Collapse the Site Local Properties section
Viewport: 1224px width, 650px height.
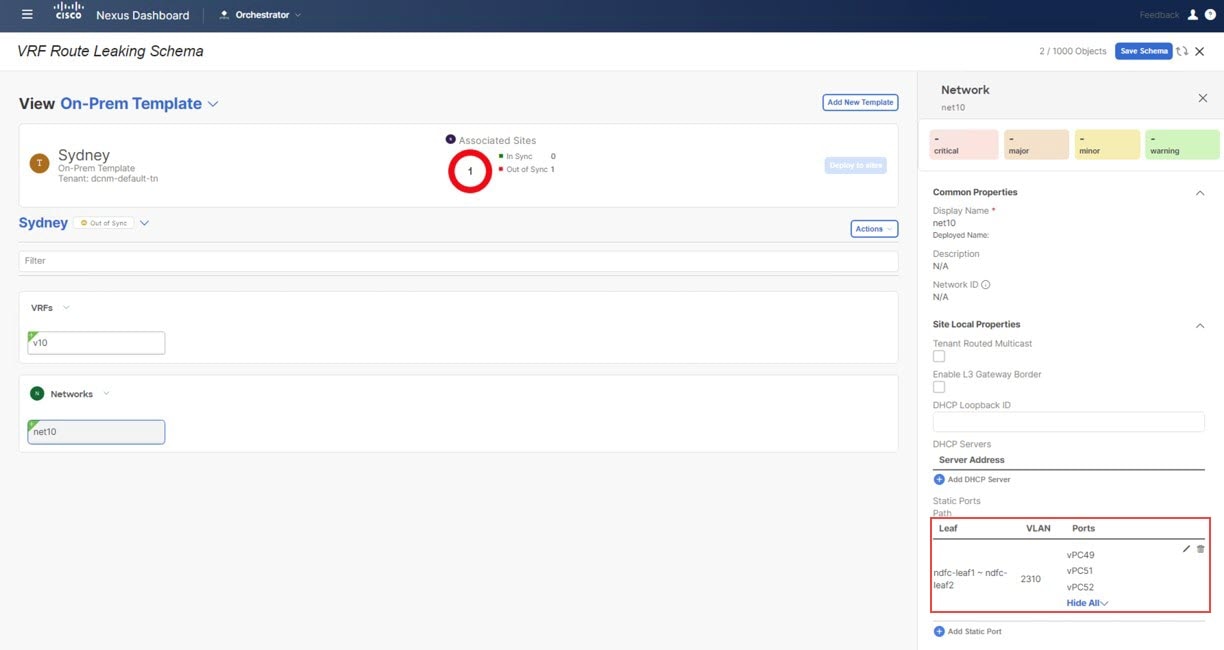click(1200, 325)
